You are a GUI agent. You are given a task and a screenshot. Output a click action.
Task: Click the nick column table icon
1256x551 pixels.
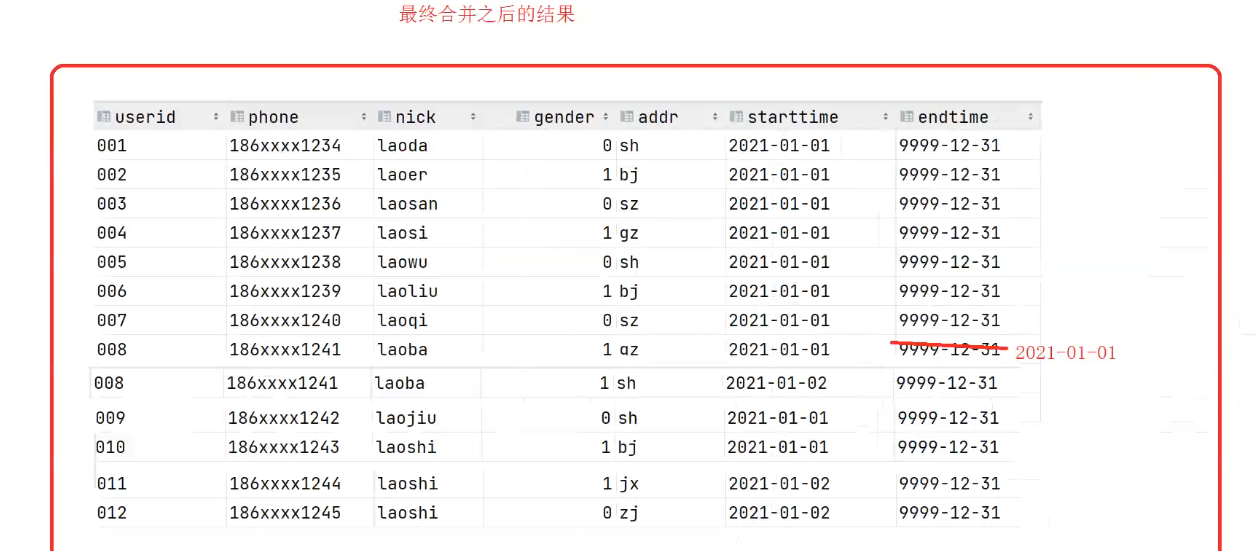click(385, 117)
